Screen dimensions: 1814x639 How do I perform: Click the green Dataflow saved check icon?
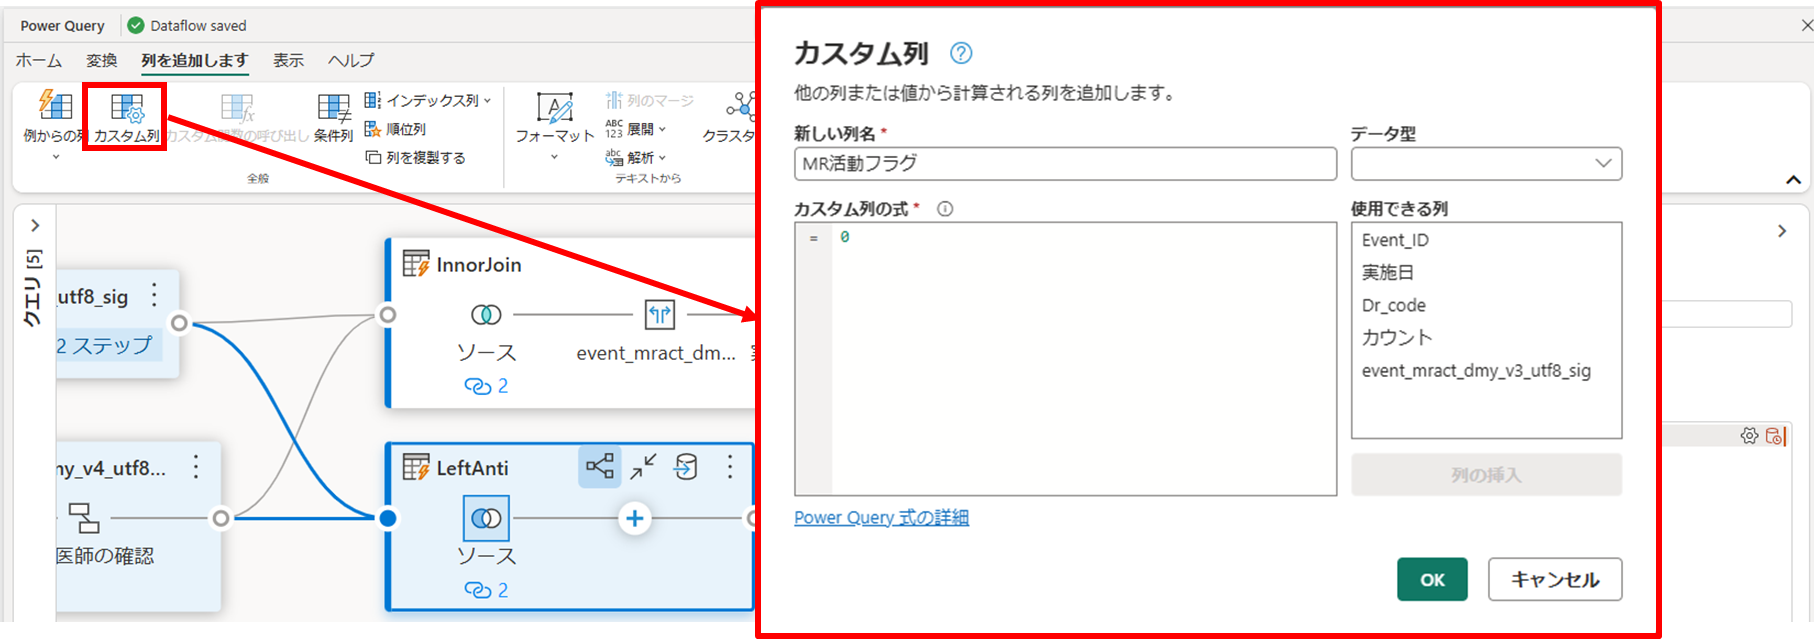[x=136, y=25]
